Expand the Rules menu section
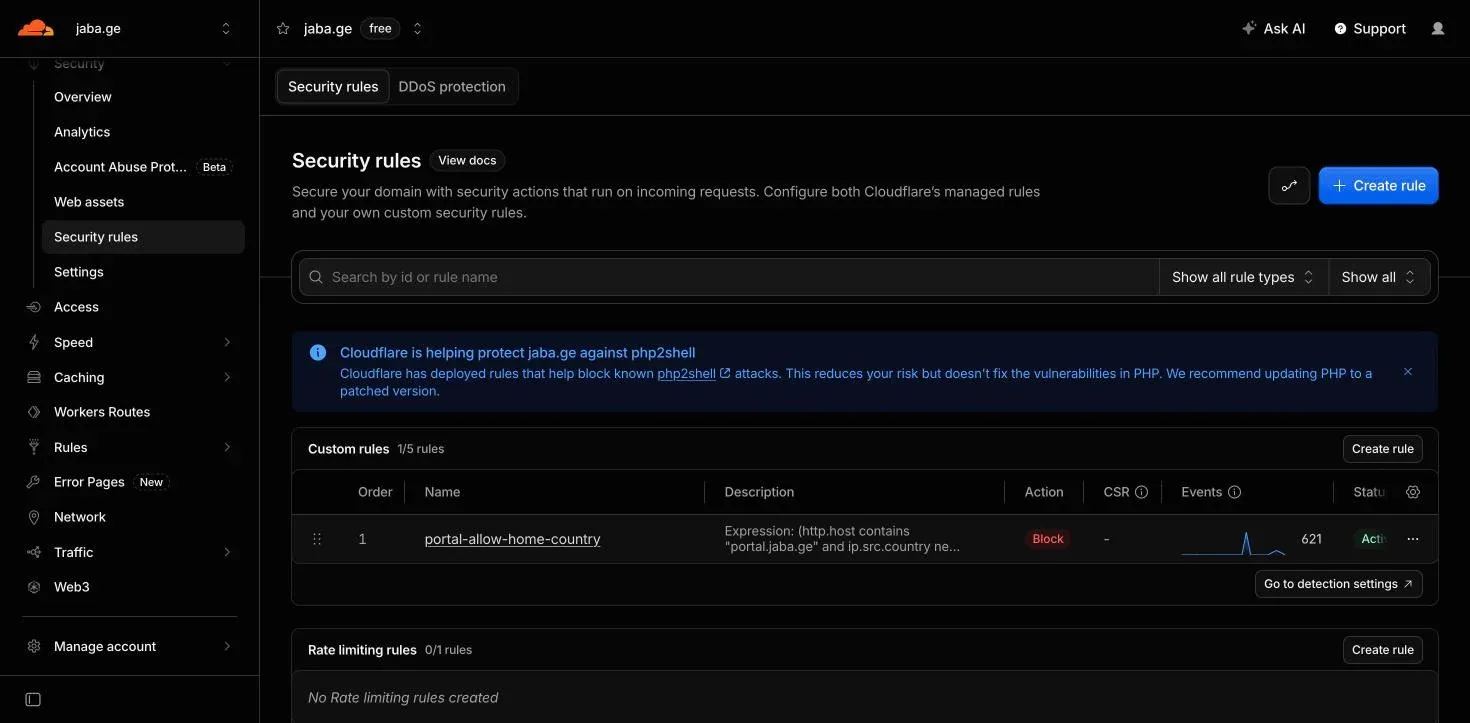This screenshot has height=723, width=1470. (x=227, y=447)
